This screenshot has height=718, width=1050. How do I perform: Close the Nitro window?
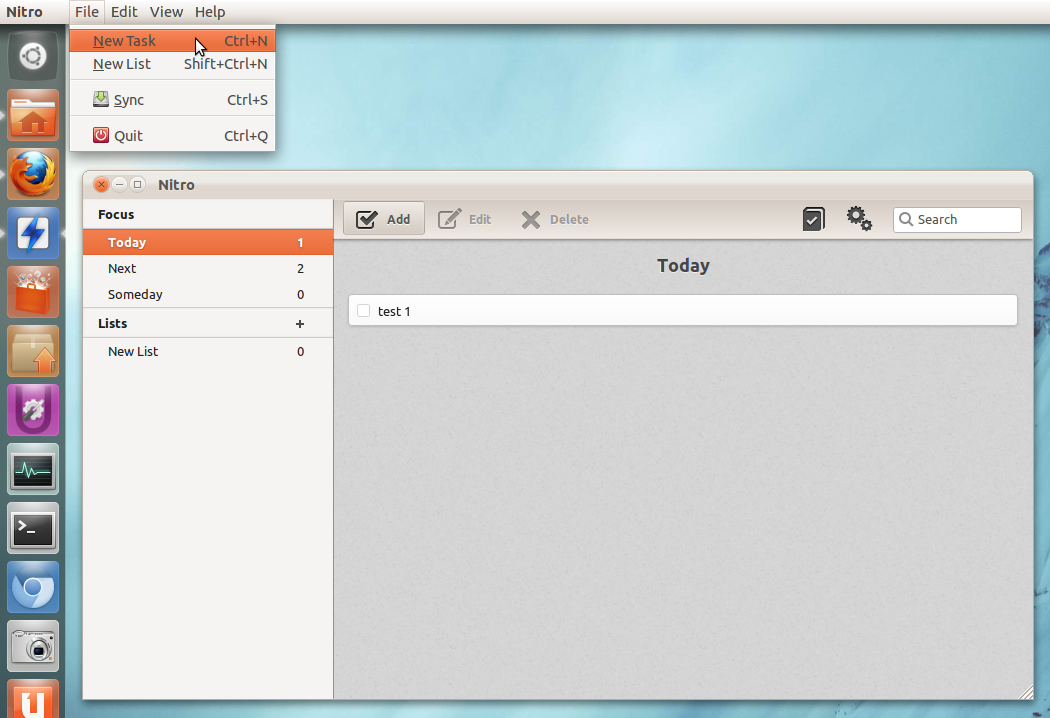click(101, 184)
